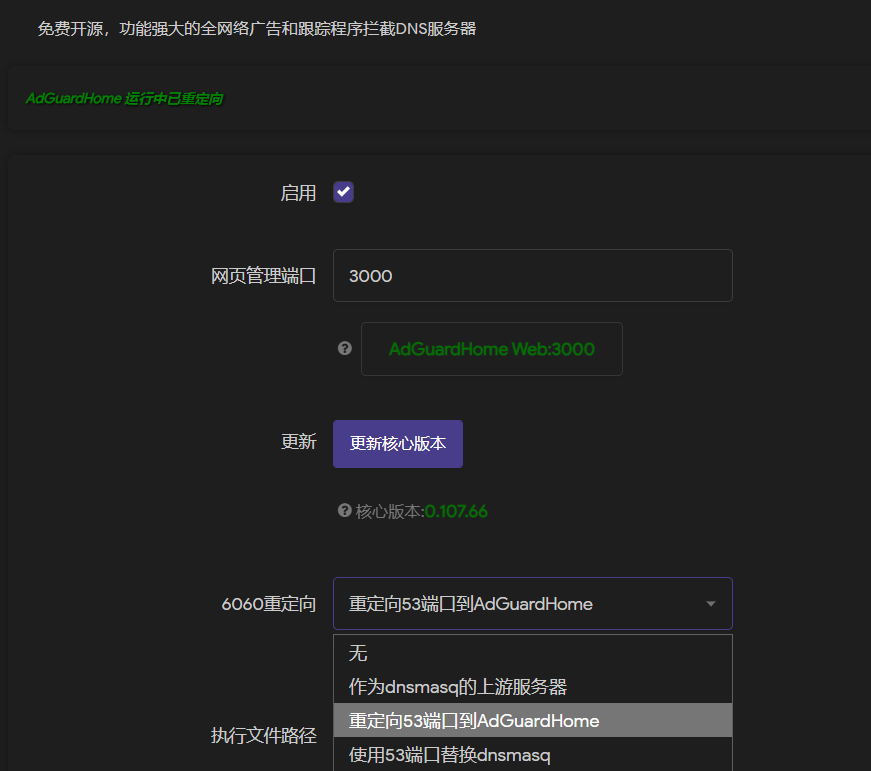Click the 启用 label text
Viewport: 871px width, 771px height.
(x=298, y=193)
